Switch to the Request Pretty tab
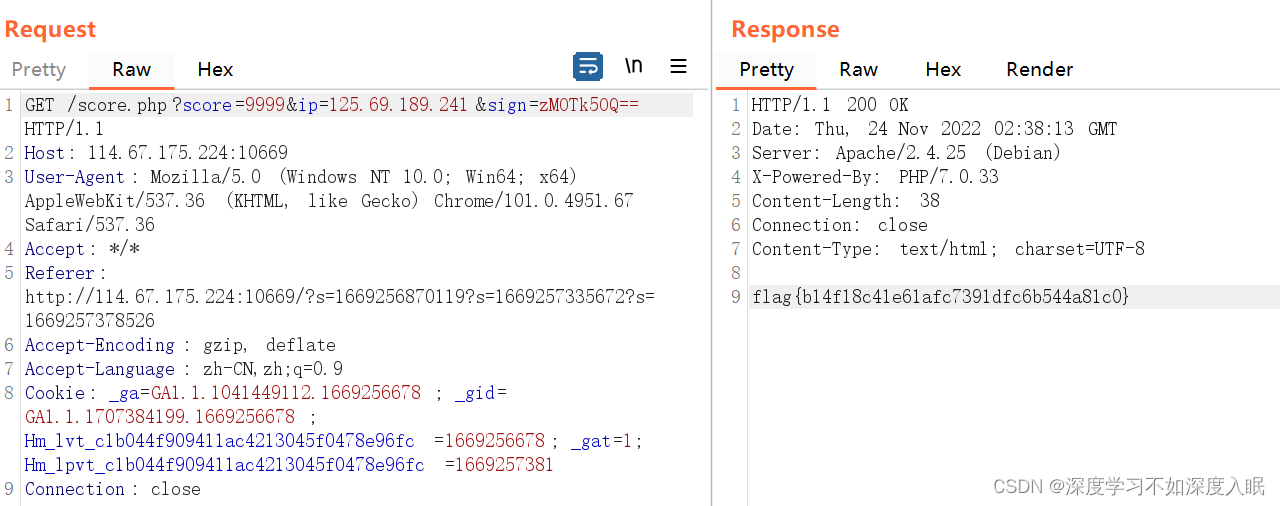The image size is (1280, 506). coord(39,69)
